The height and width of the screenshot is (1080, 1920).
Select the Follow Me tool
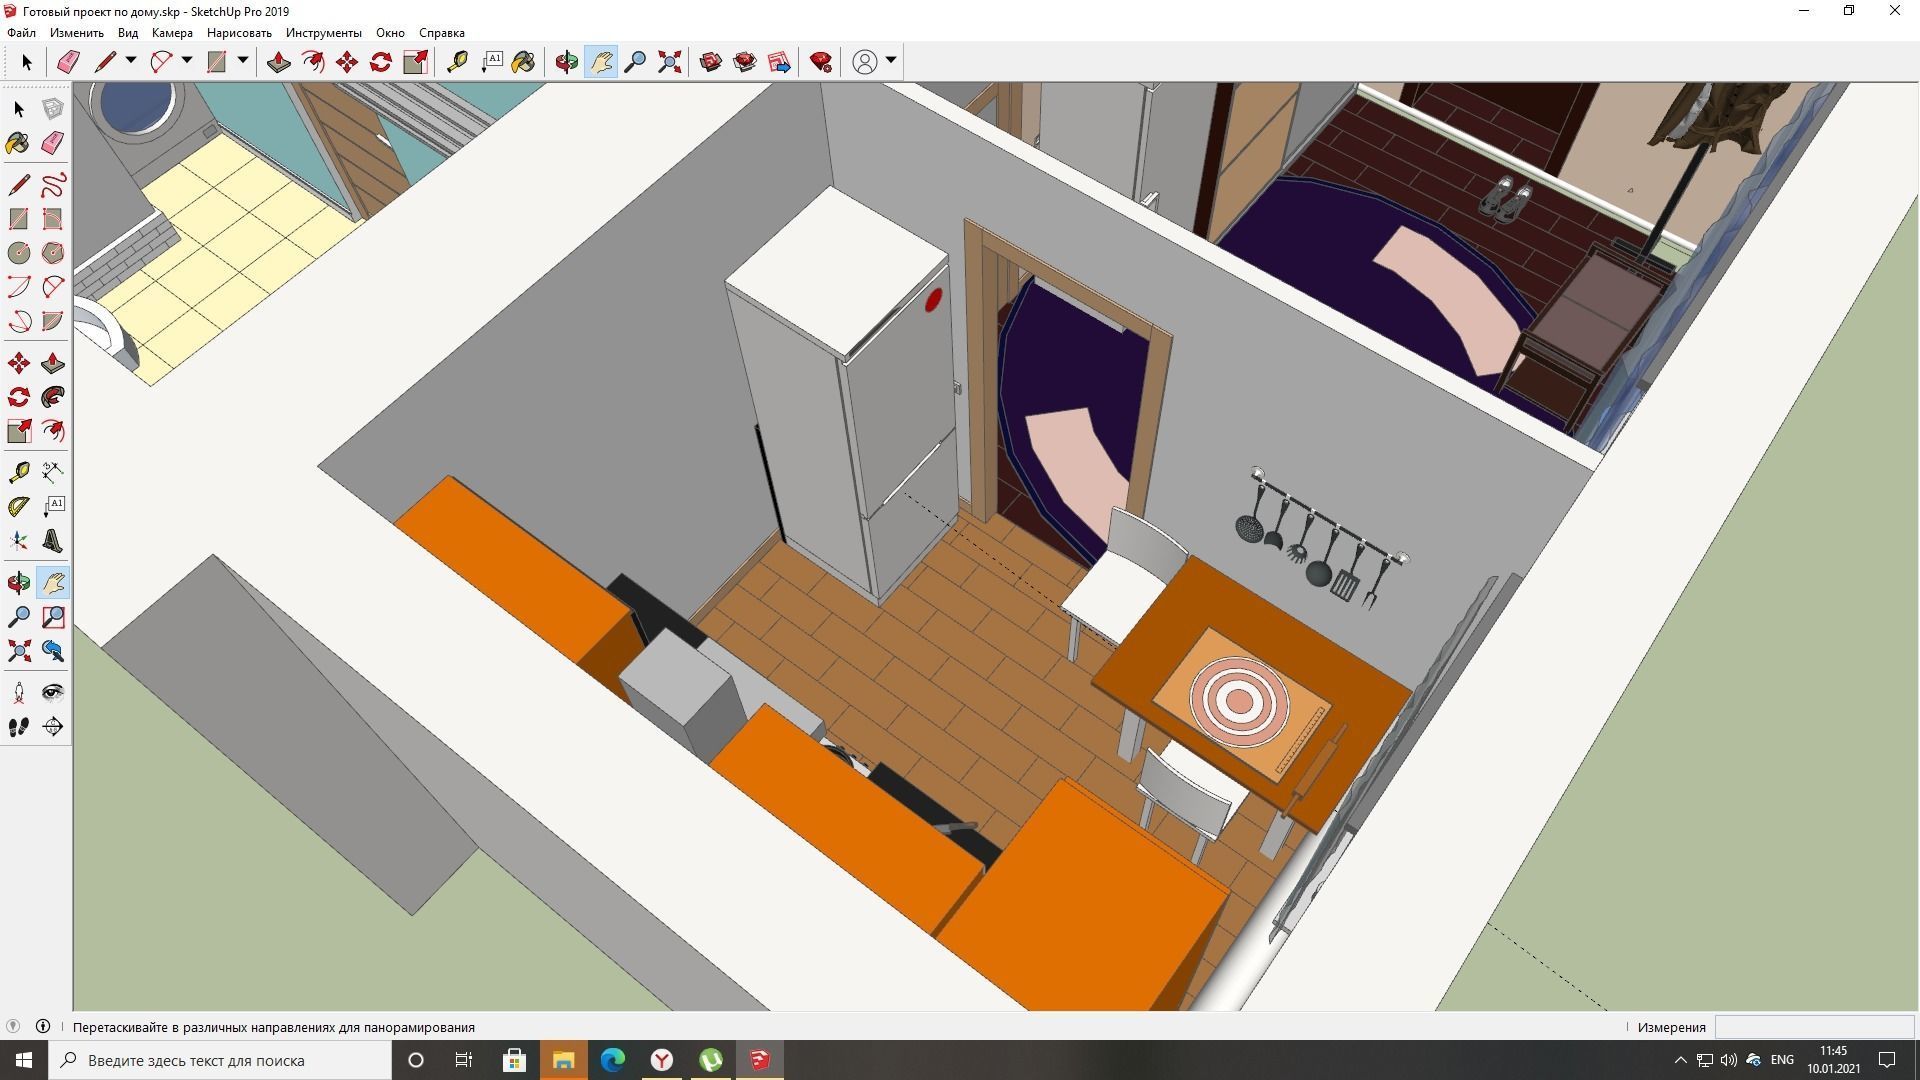pyautogui.click(x=53, y=397)
